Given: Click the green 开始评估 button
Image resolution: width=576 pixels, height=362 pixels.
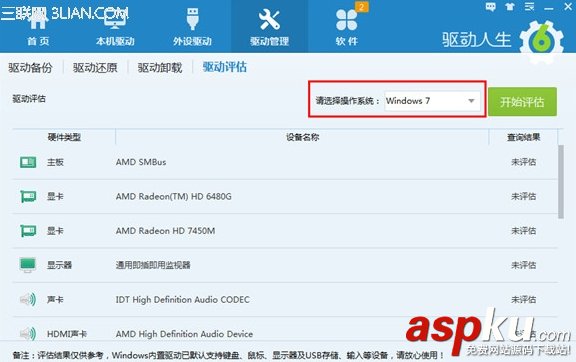Looking at the screenshot, I should 522,102.
